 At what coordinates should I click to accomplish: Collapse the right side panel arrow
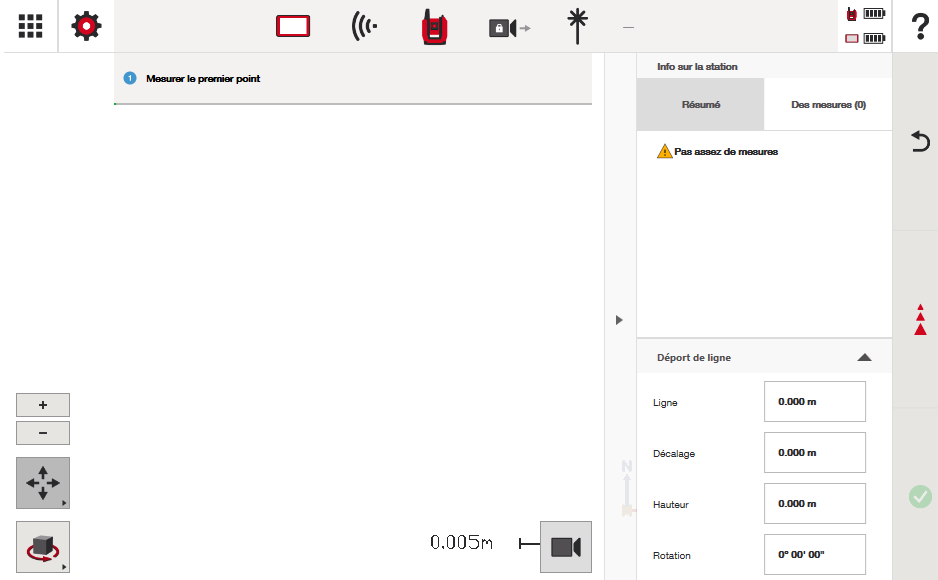619,320
